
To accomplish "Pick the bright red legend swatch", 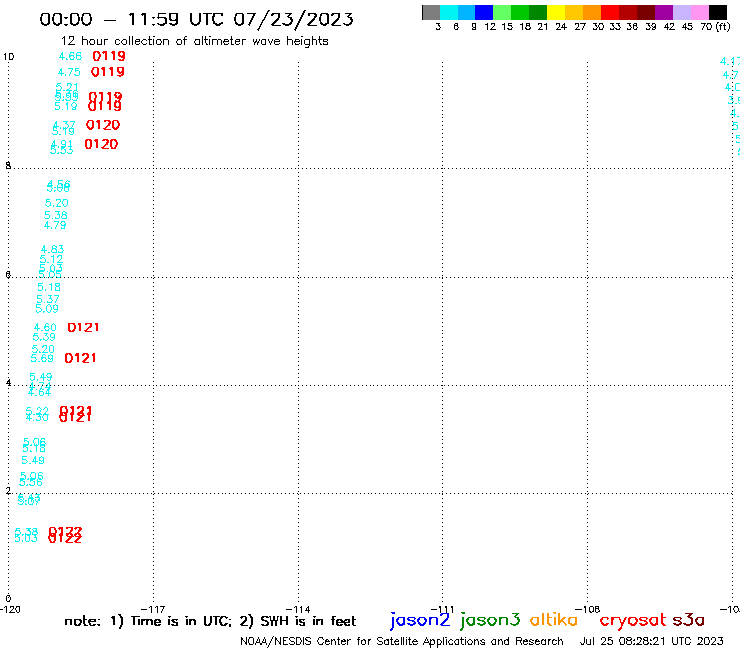I will point(610,12).
